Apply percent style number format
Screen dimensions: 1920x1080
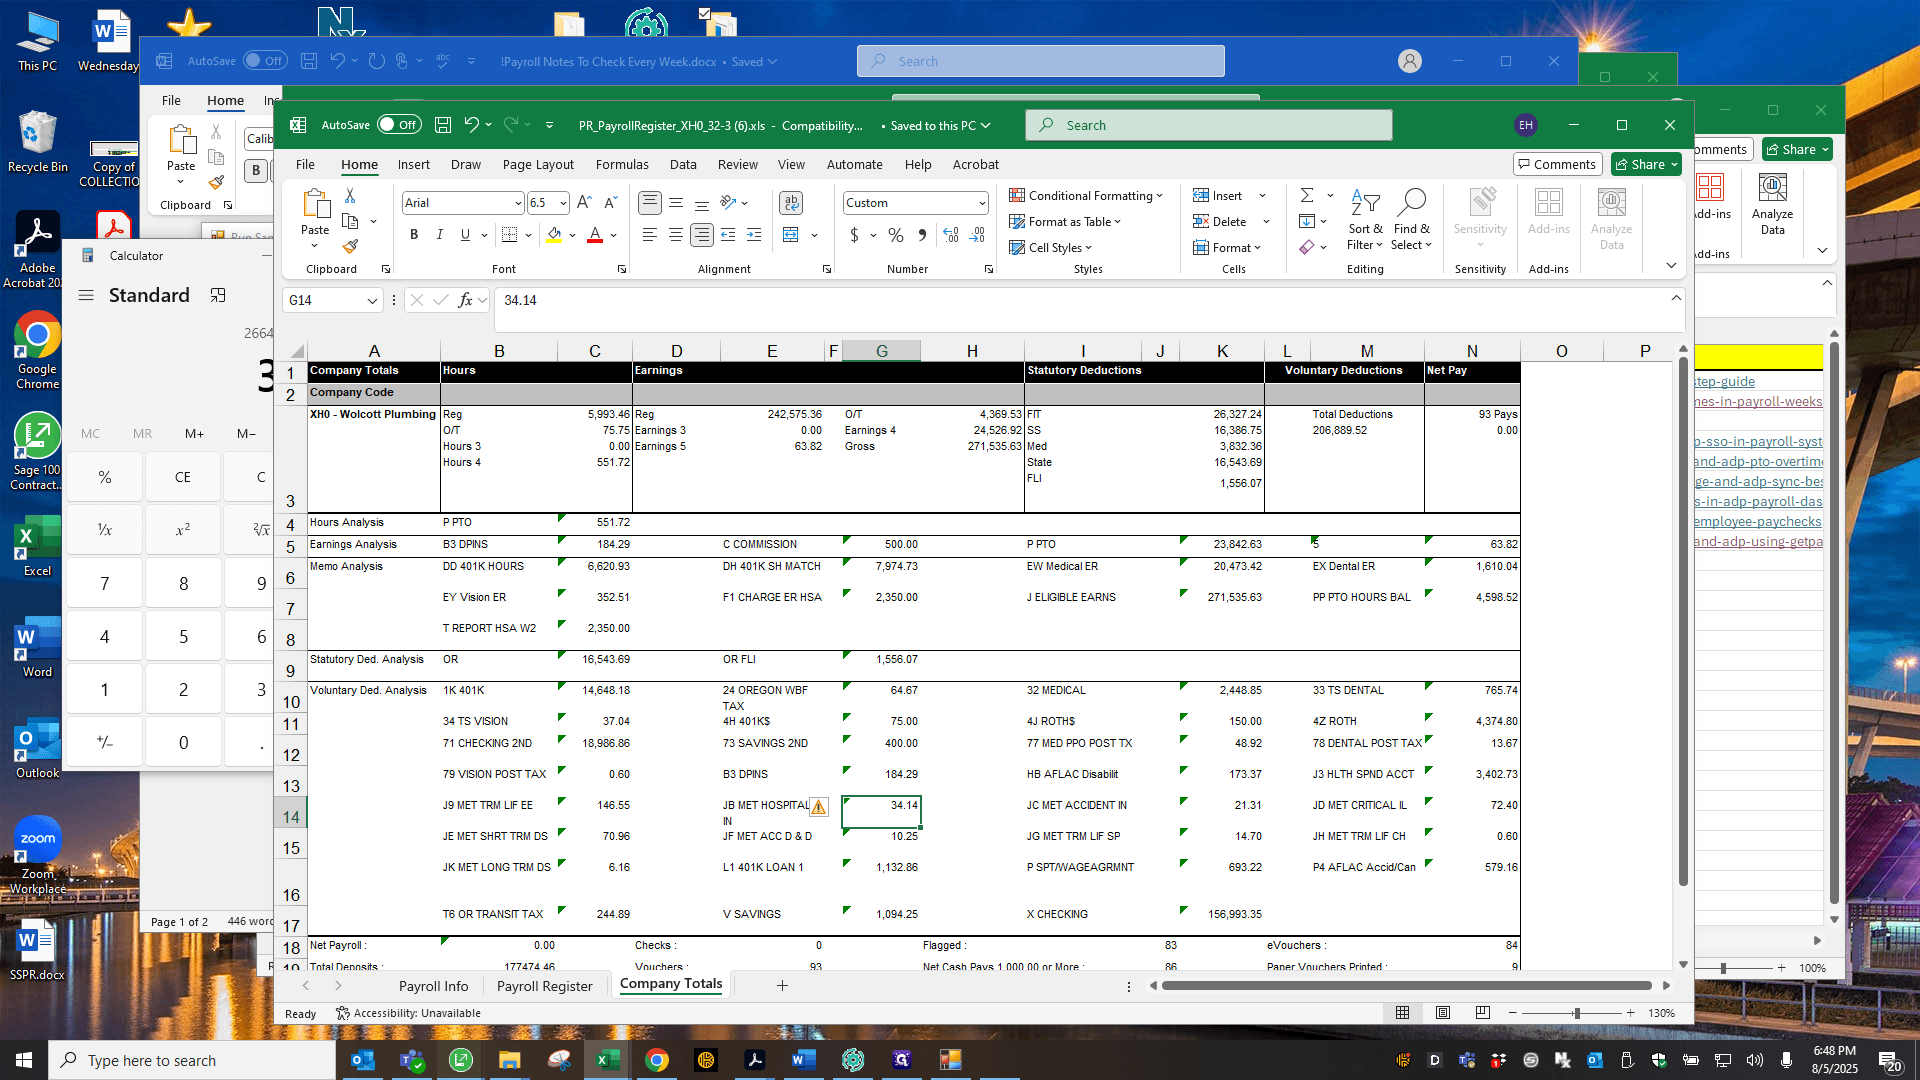[896, 235]
